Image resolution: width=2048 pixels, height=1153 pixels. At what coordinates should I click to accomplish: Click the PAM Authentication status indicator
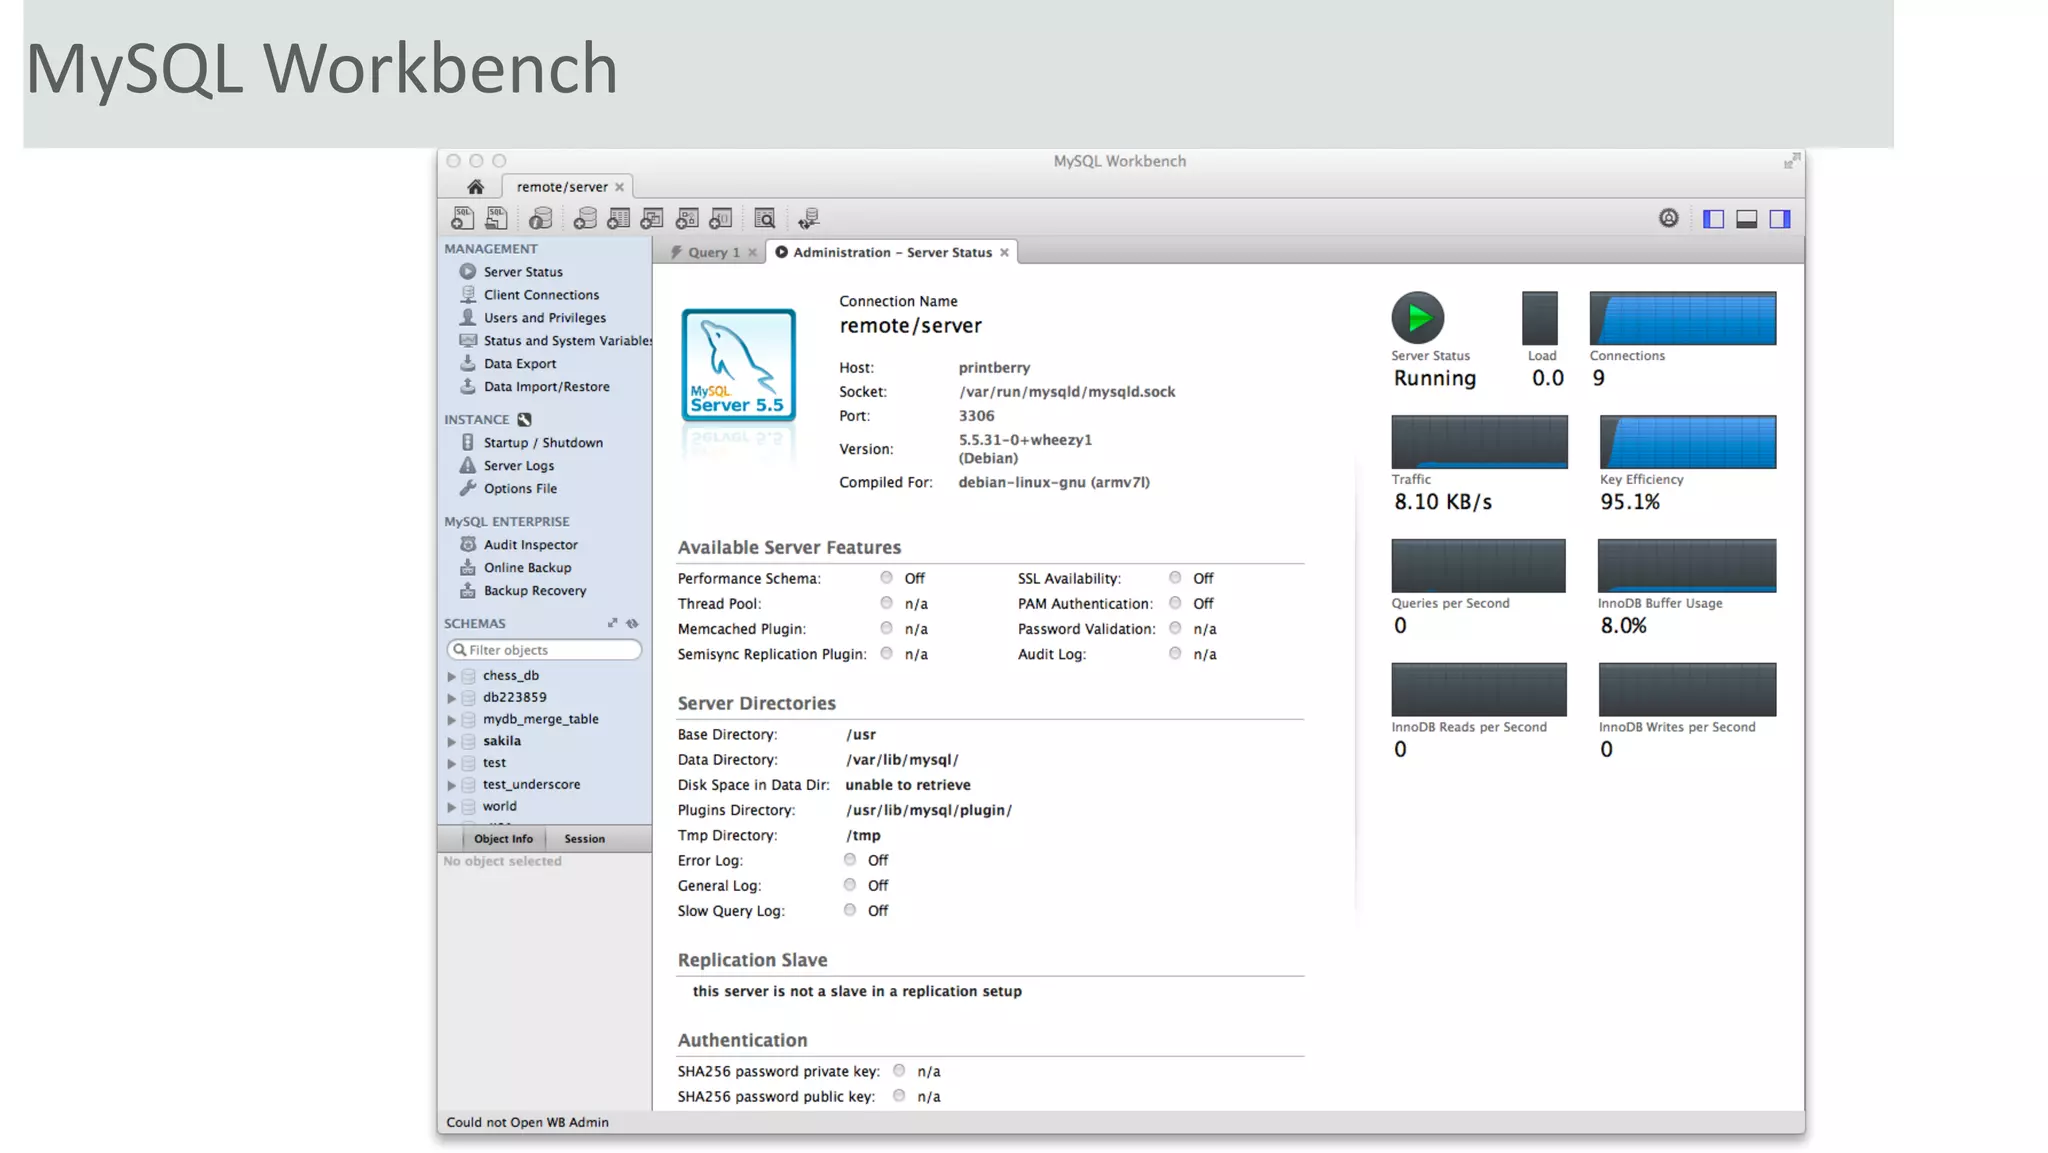[1175, 603]
